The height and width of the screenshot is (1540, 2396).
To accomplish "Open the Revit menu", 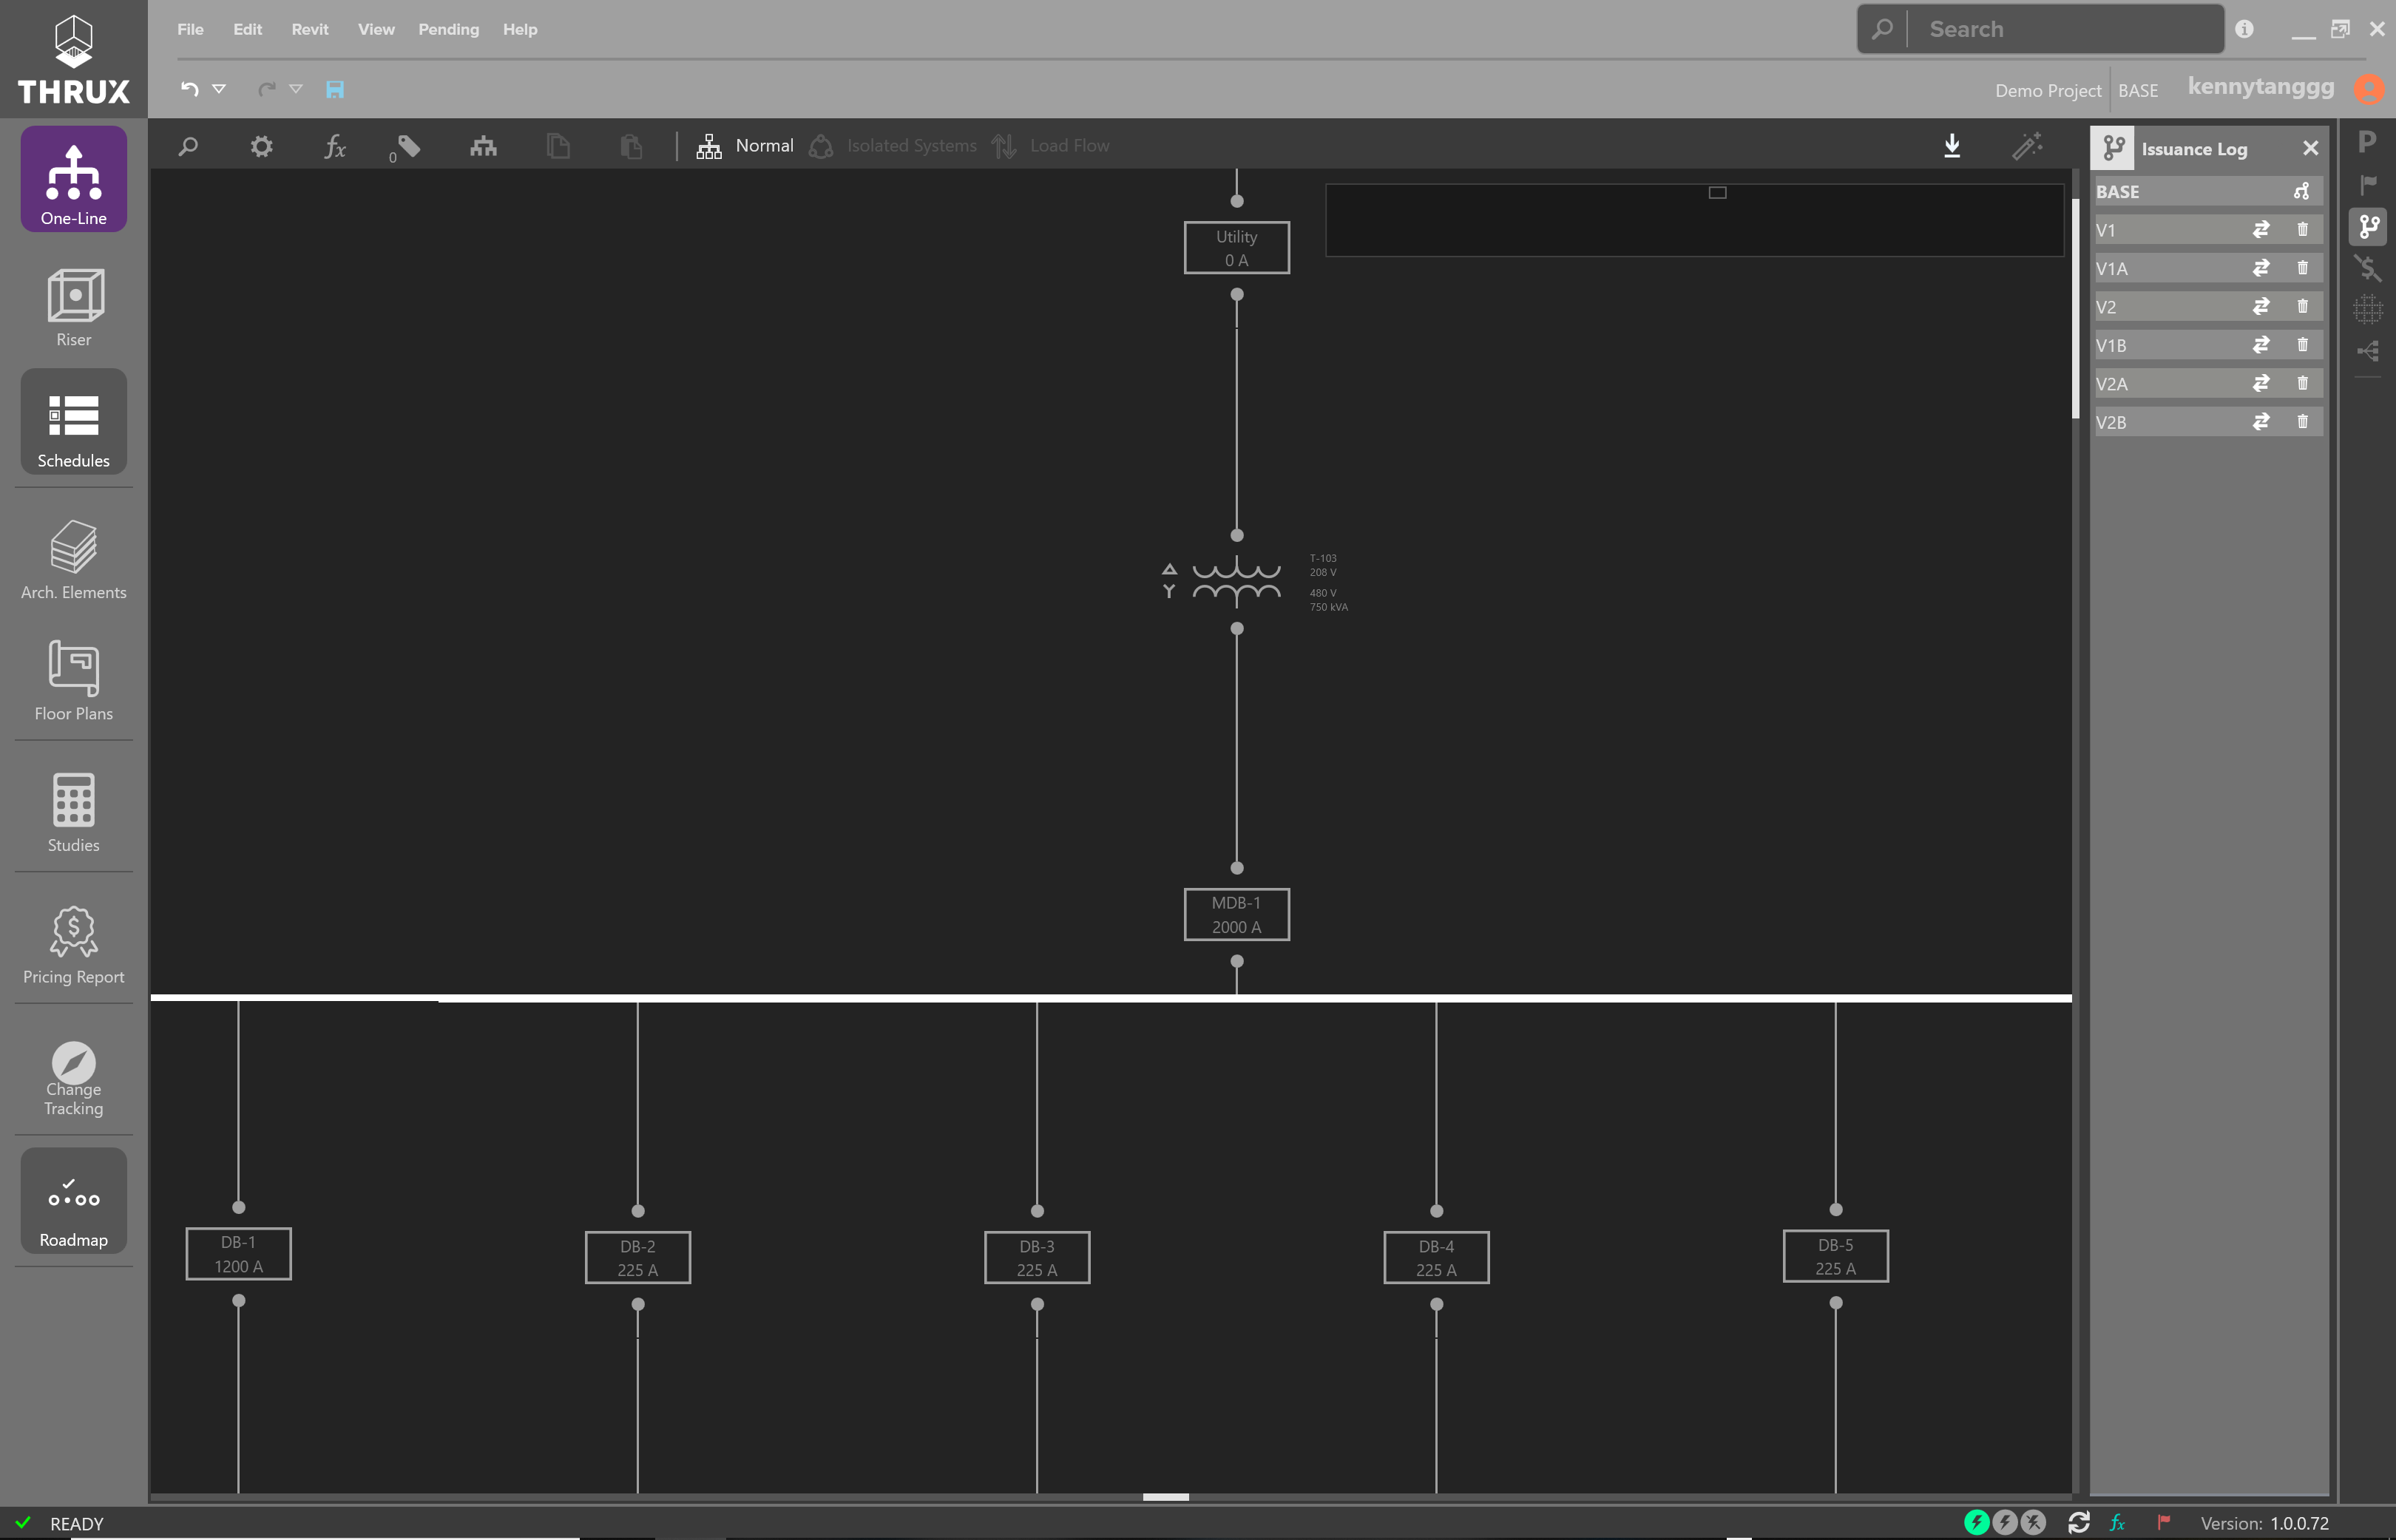I will [310, 29].
